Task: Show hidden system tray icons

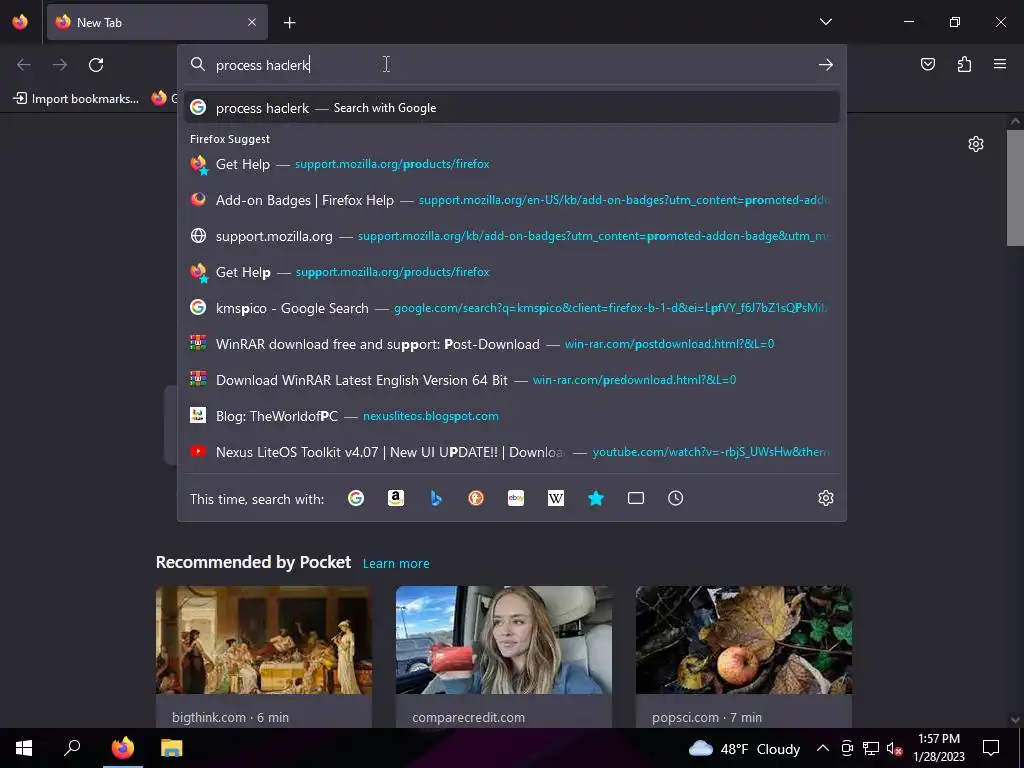Action: 823,748
